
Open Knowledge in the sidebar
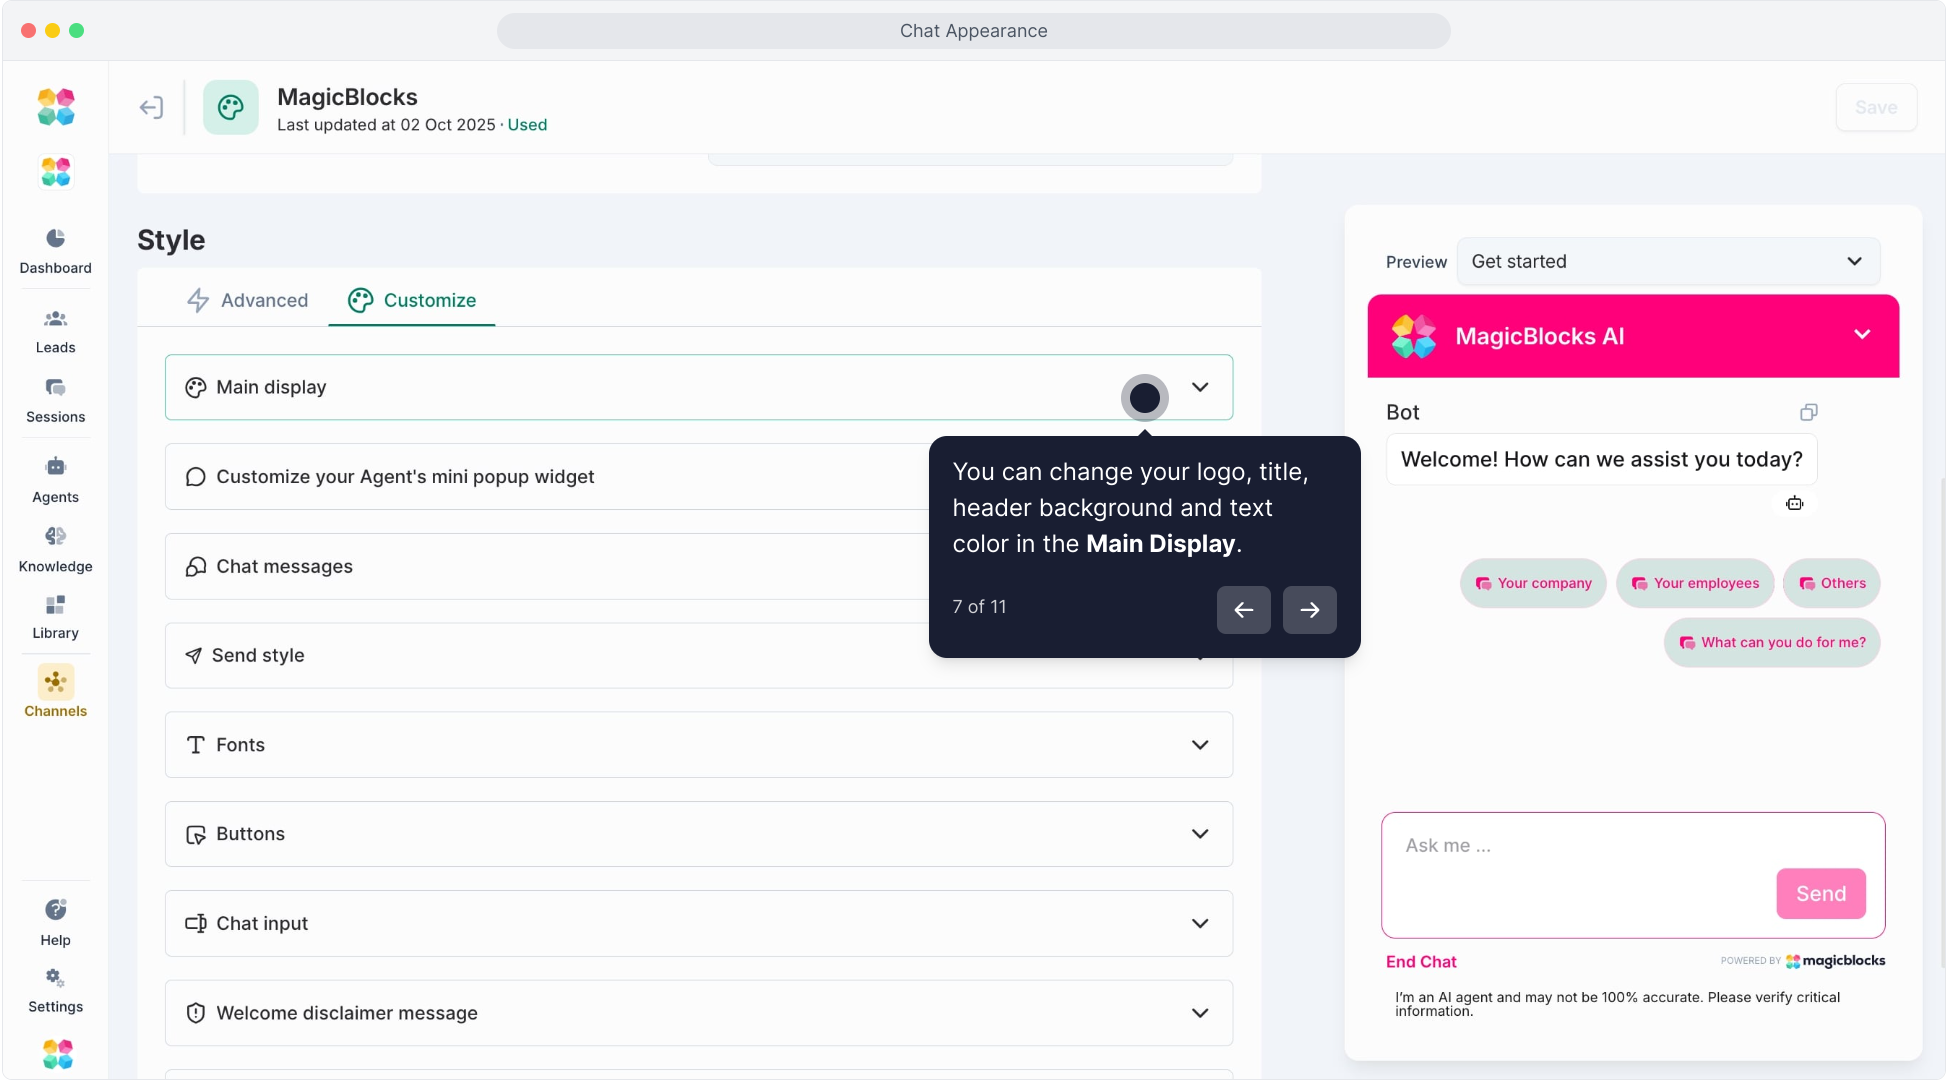[x=55, y=548]
